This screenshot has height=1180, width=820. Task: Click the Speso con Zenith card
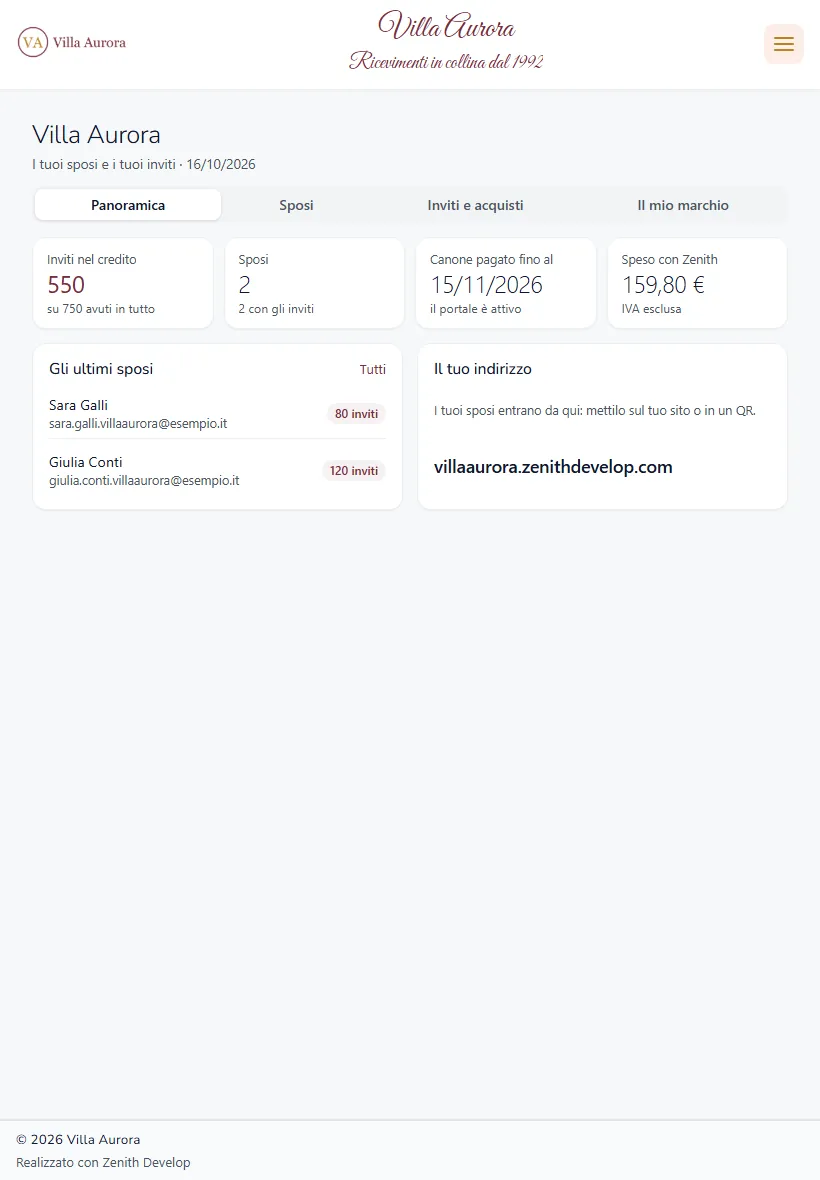697,283
